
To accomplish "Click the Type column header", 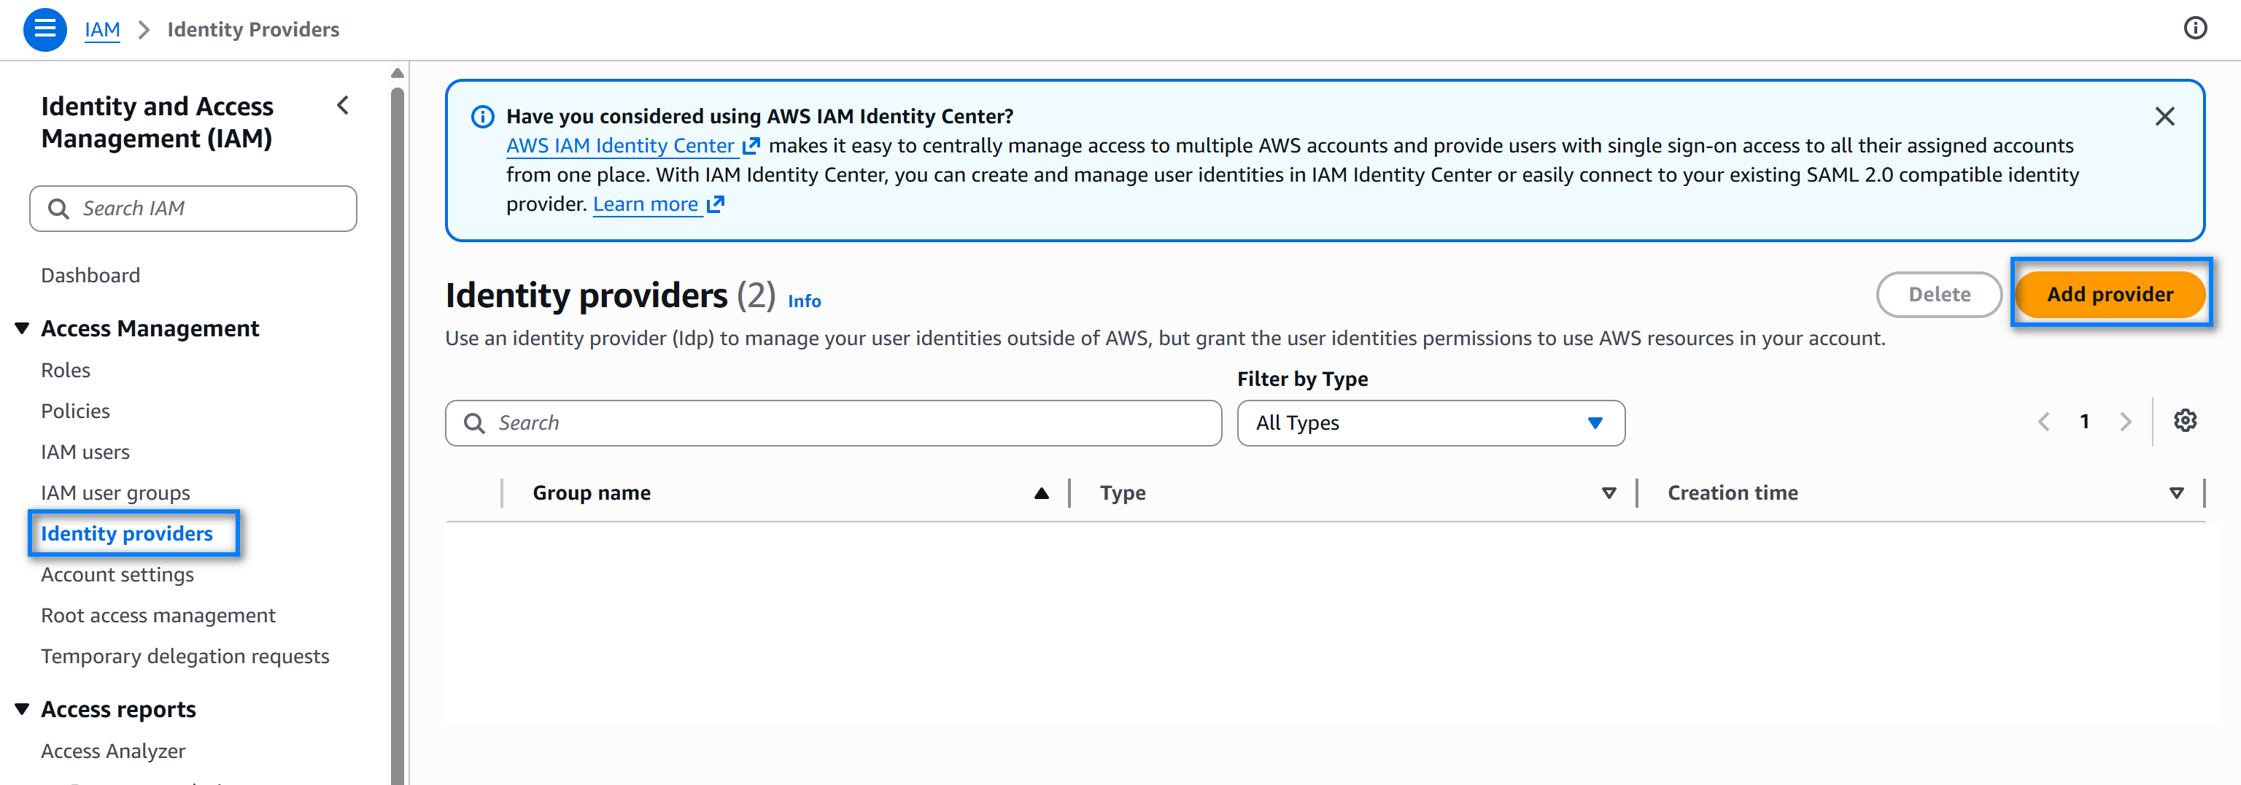I will [x=1123, y=493].
